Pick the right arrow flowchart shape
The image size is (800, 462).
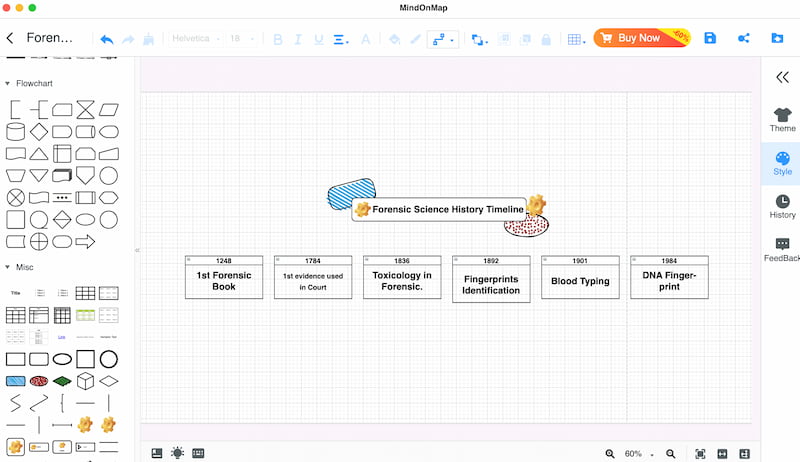point(85,241)
